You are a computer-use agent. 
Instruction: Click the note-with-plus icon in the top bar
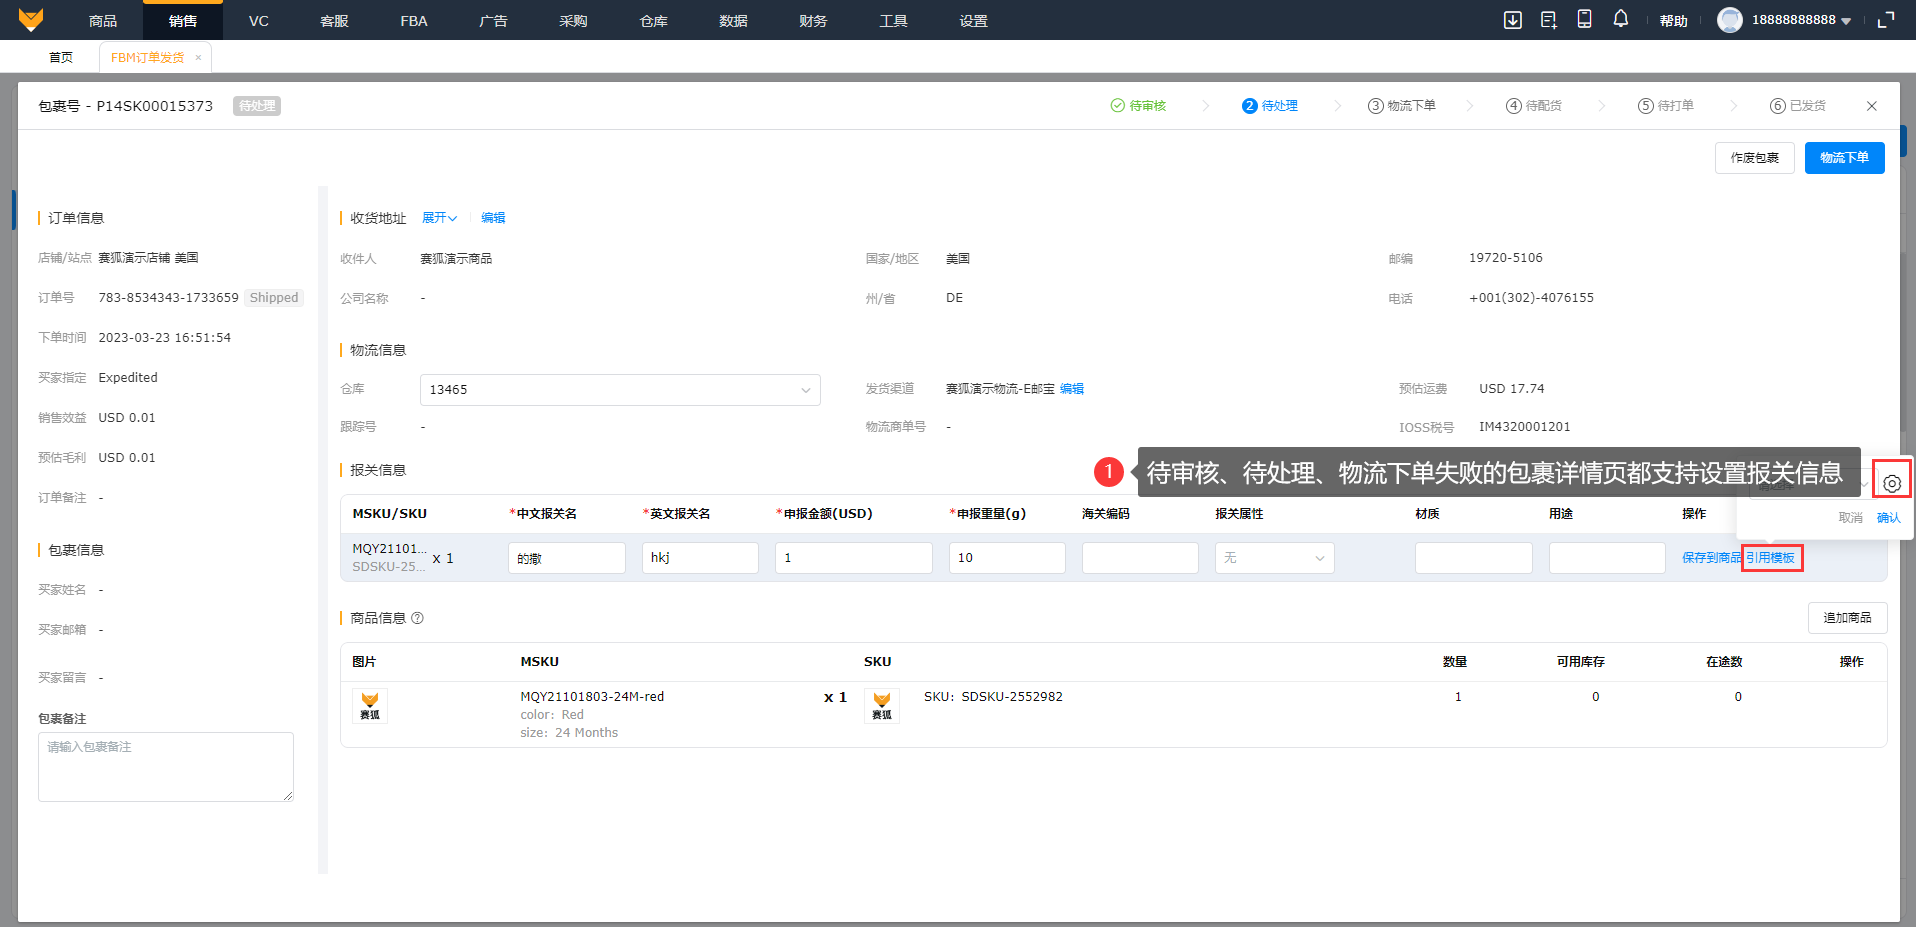tap(1548, 20)
